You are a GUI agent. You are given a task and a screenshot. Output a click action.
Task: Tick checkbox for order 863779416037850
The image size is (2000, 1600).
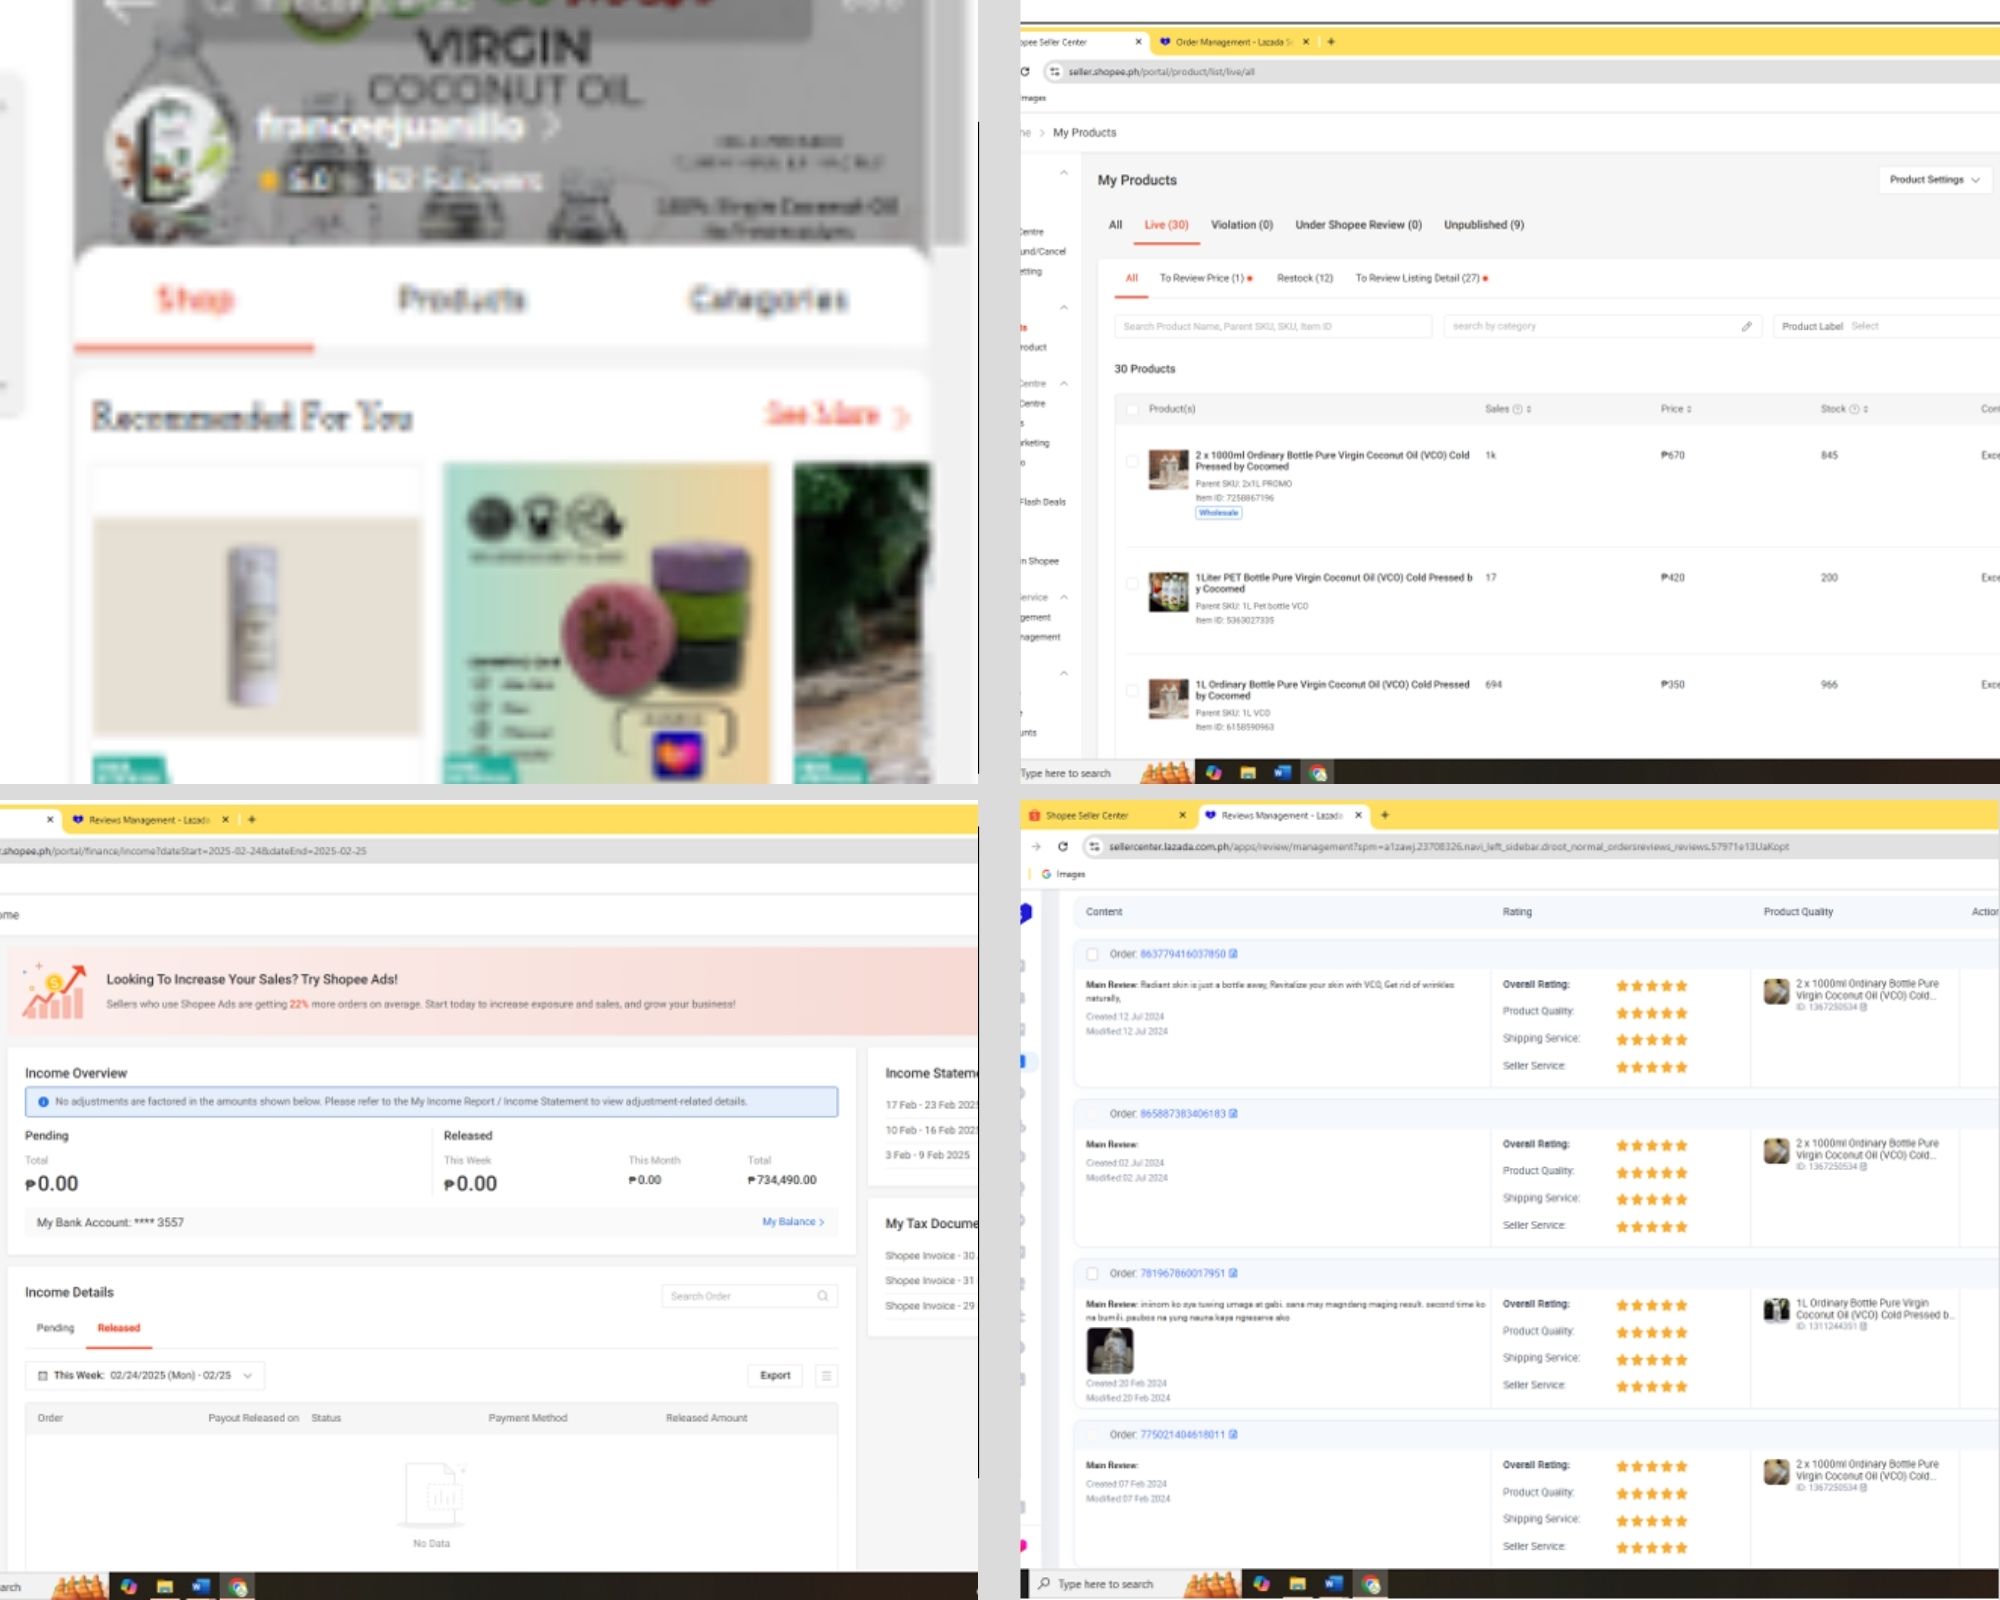coord(1092,954)
